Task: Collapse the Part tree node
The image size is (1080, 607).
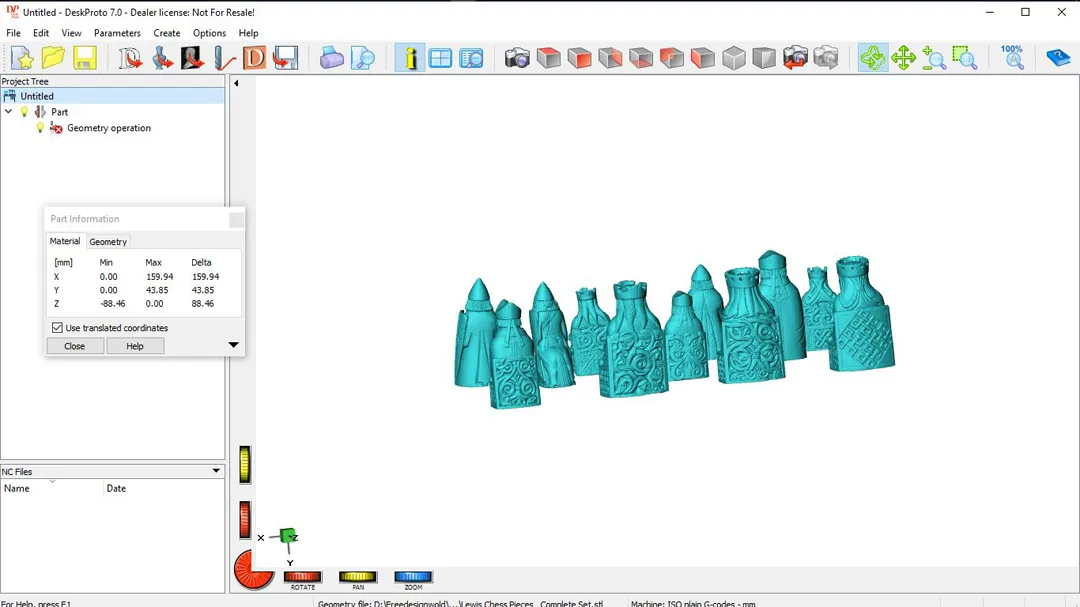Action: pos(8,112)
